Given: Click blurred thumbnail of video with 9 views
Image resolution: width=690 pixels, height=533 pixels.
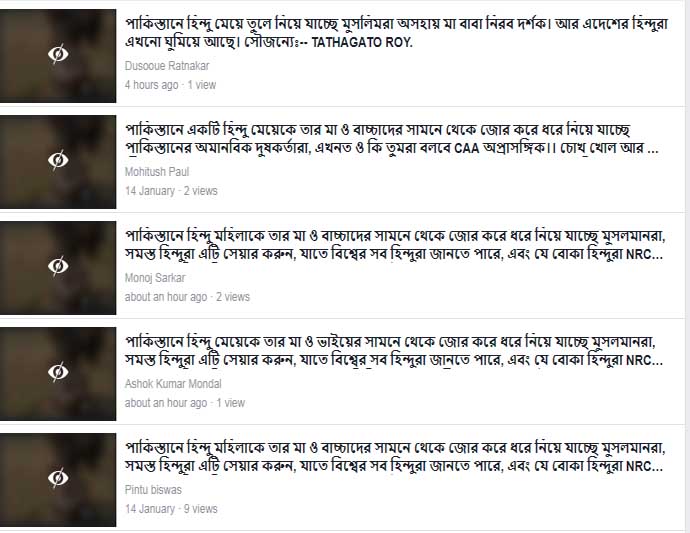Looking at the screenshot, I should click(x=58, y=480).
